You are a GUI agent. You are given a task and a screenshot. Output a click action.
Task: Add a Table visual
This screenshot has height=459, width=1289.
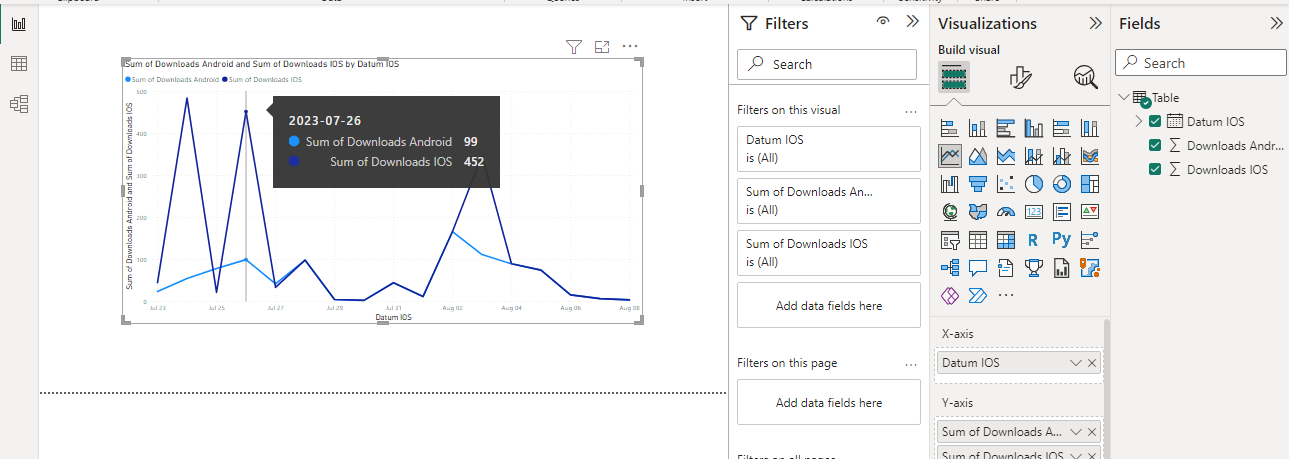coord(978,240)
